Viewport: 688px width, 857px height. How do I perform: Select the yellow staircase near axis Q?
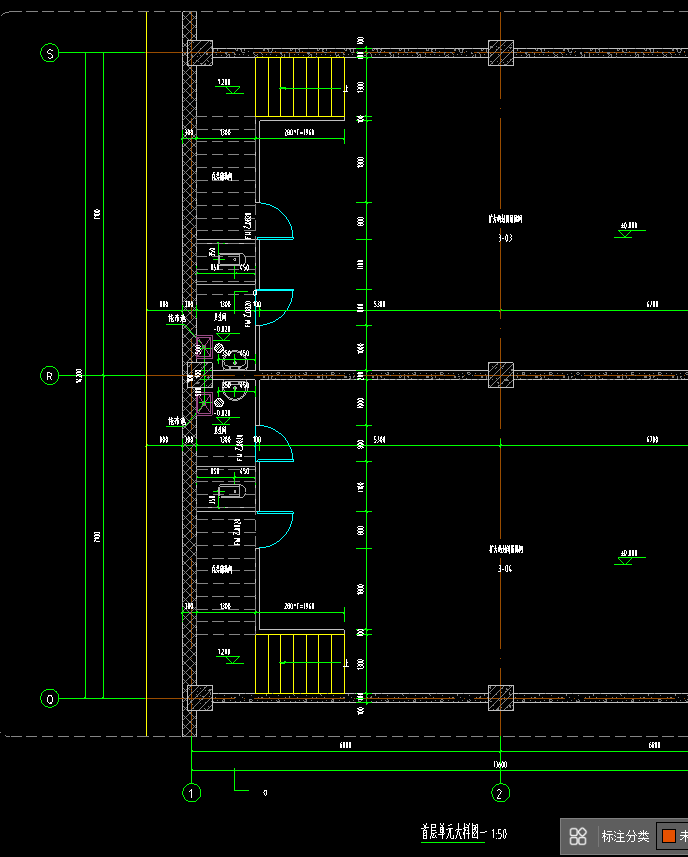(x=300, y=664)
